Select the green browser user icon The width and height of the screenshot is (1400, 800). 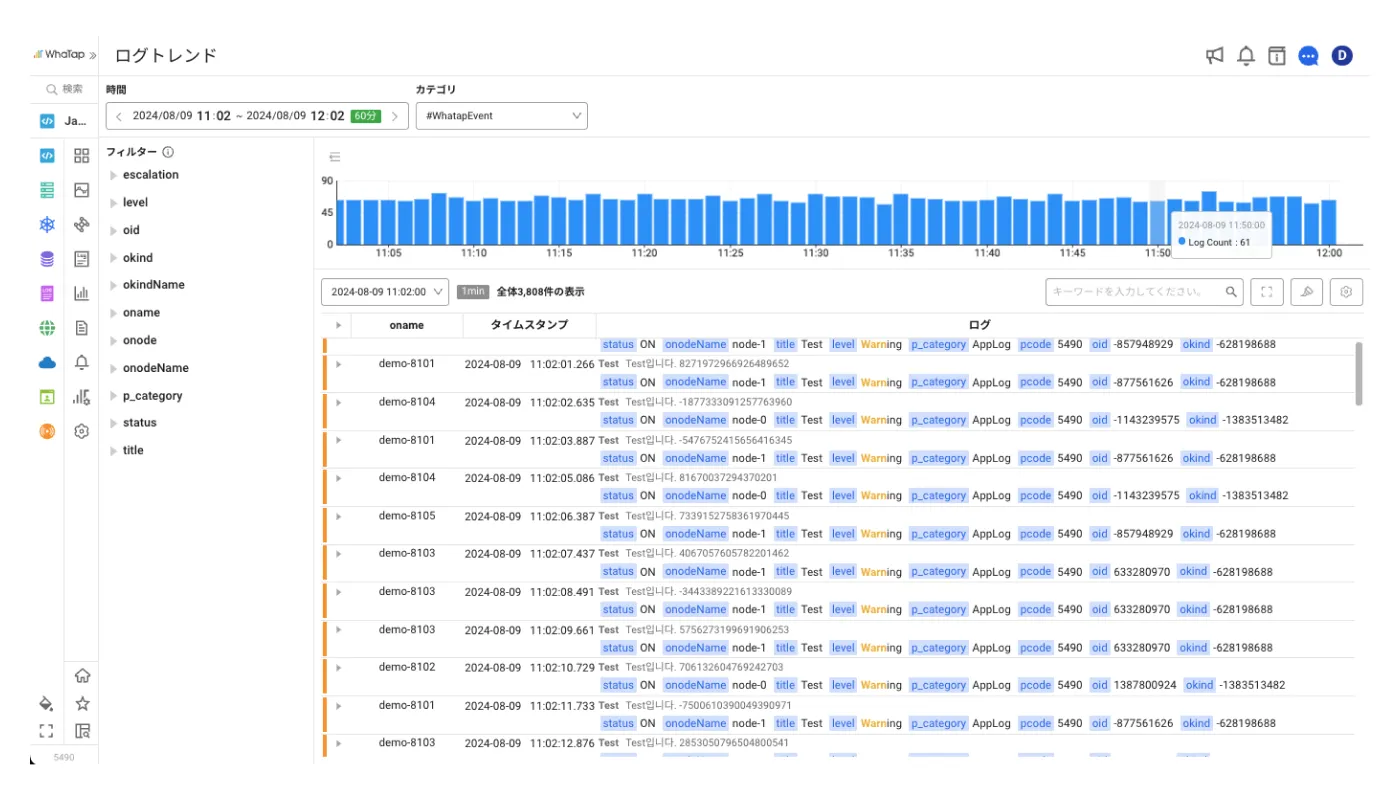point(47,397)
